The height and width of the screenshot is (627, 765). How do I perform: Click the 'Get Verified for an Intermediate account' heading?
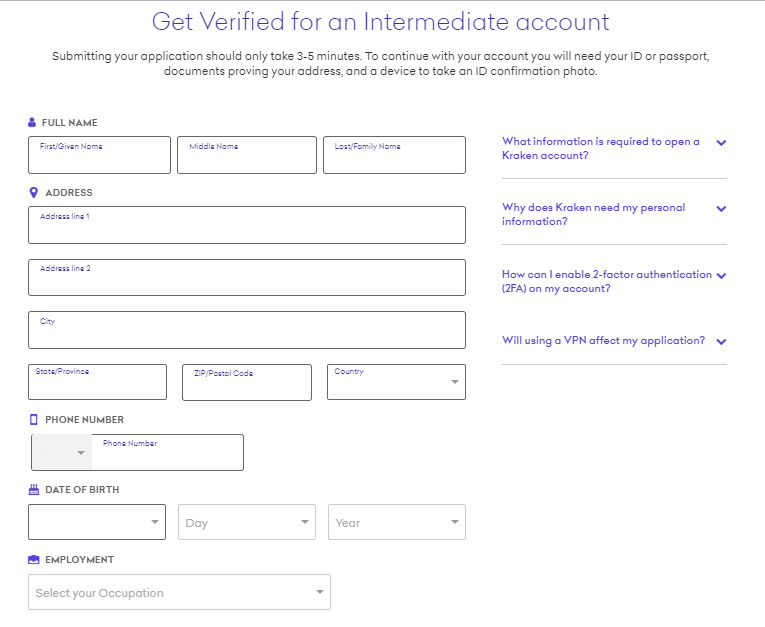pyautogui.click(x=381, y=22)
